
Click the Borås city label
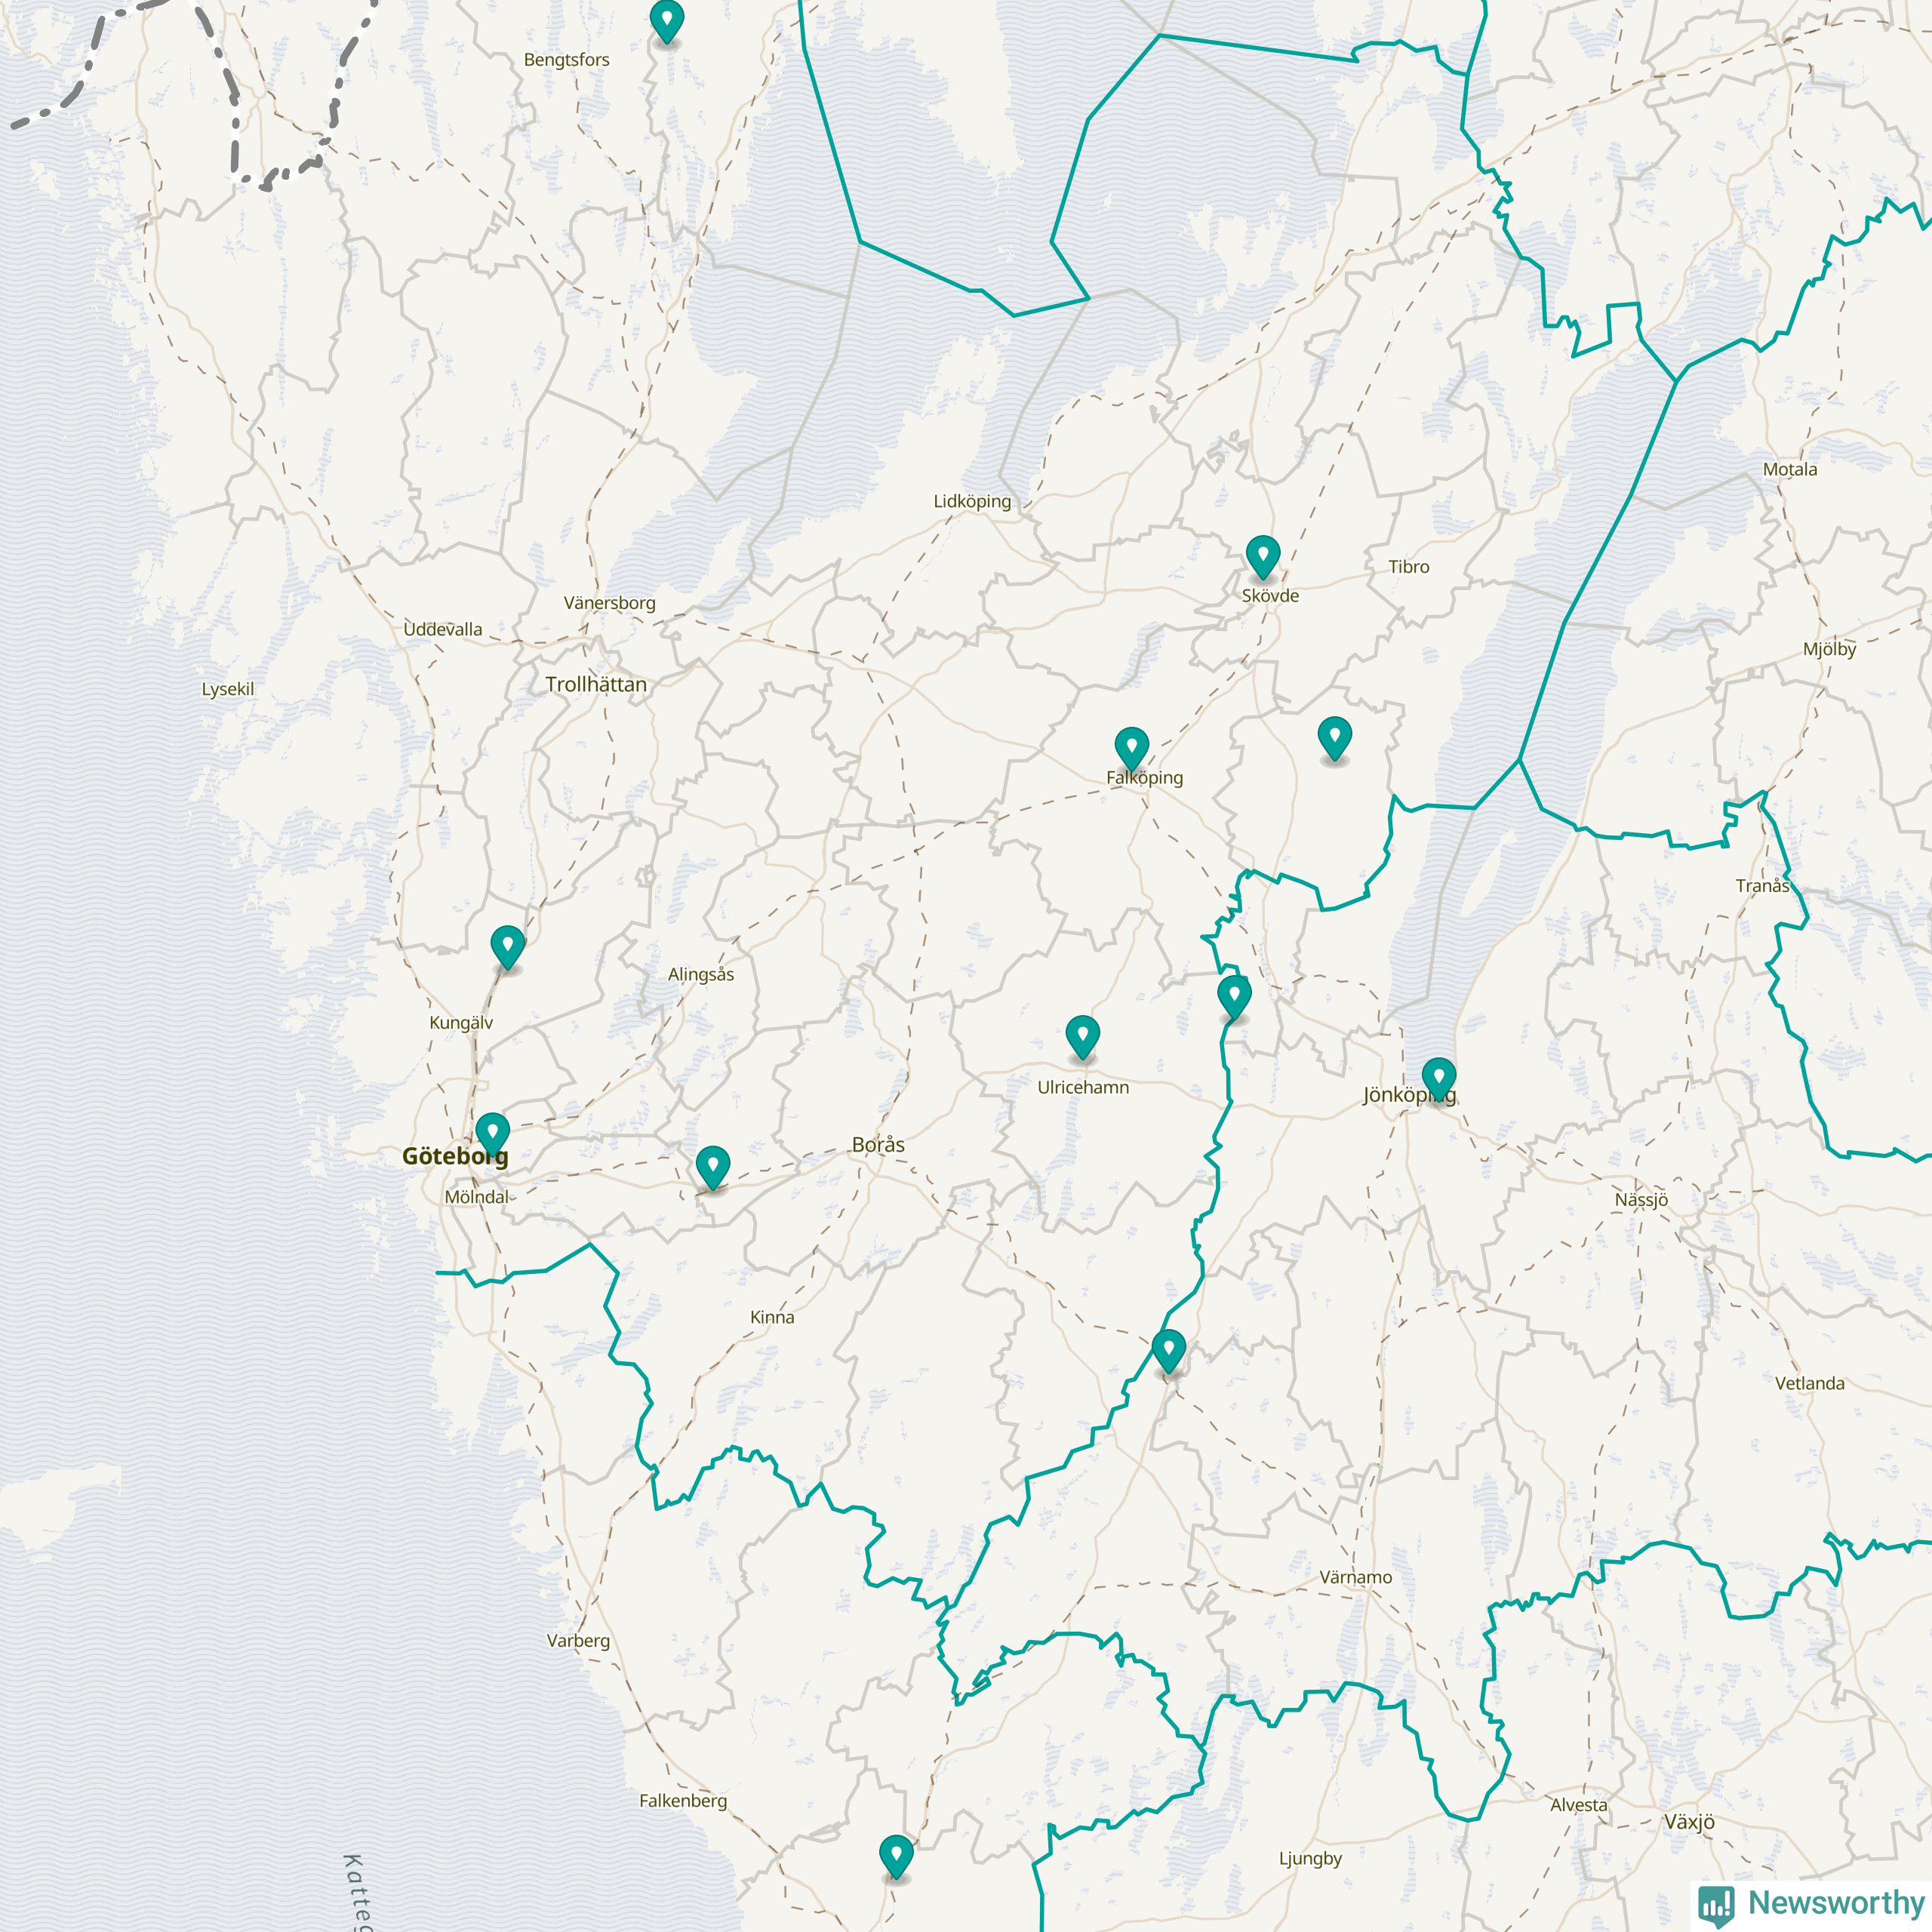[878, 1145]
